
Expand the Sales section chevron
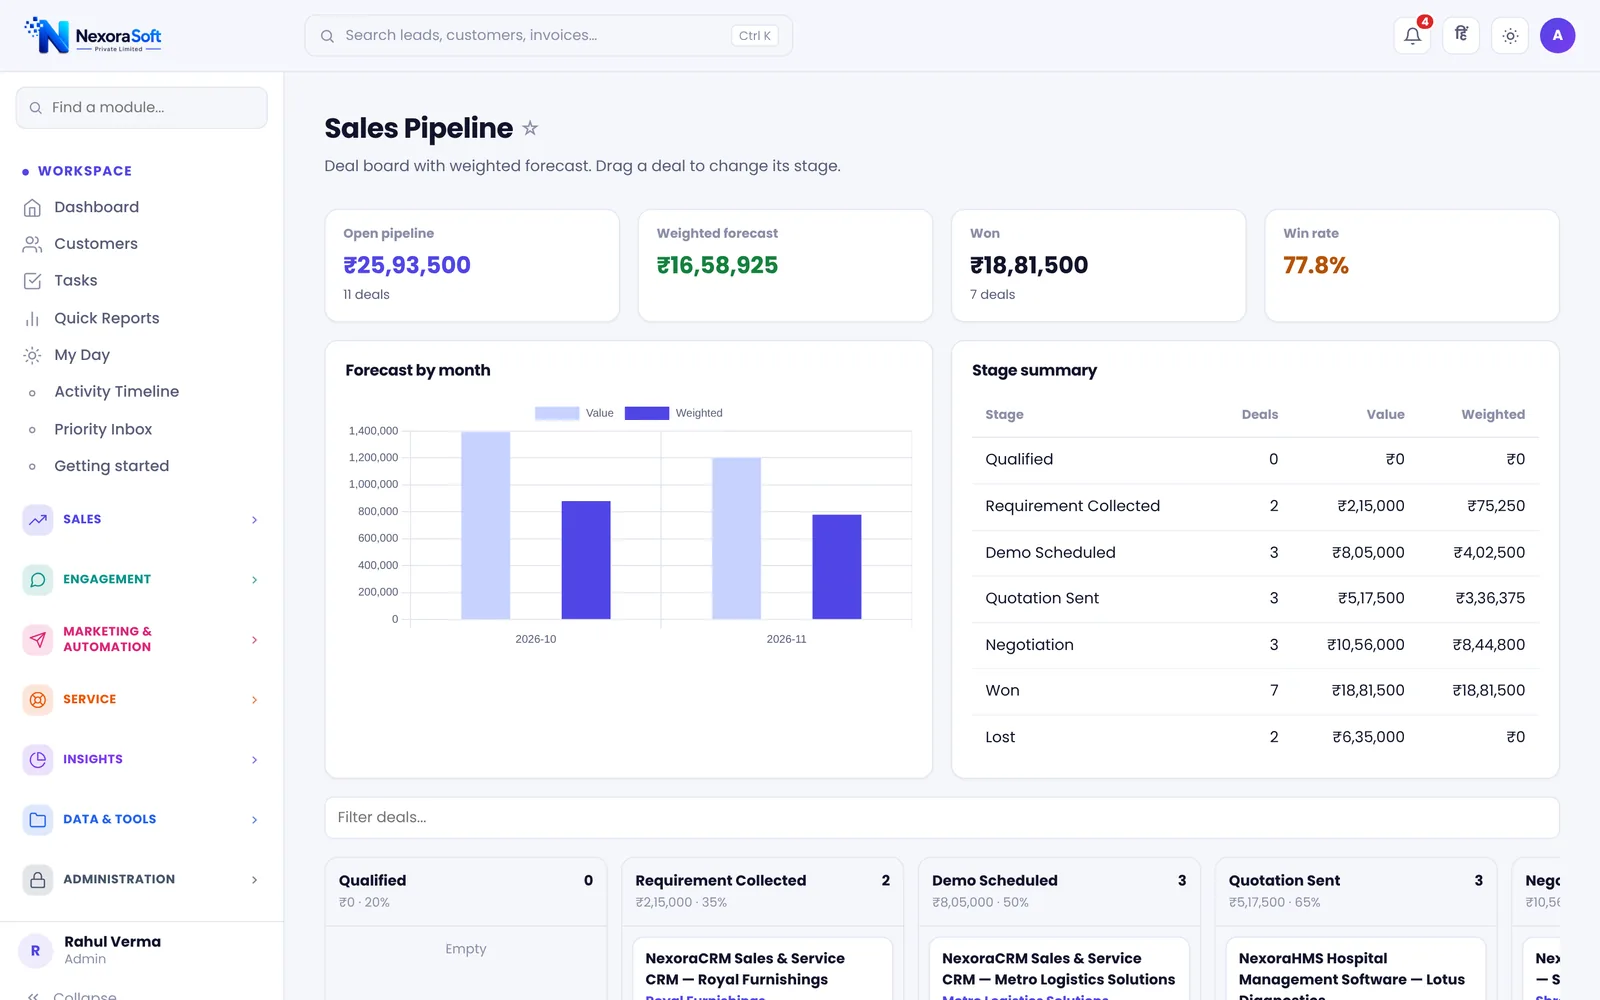(x=254, y=520)
